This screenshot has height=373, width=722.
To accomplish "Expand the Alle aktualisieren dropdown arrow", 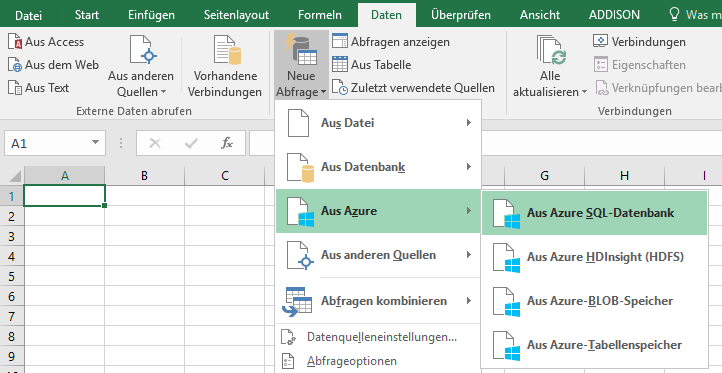I will 584,92.
